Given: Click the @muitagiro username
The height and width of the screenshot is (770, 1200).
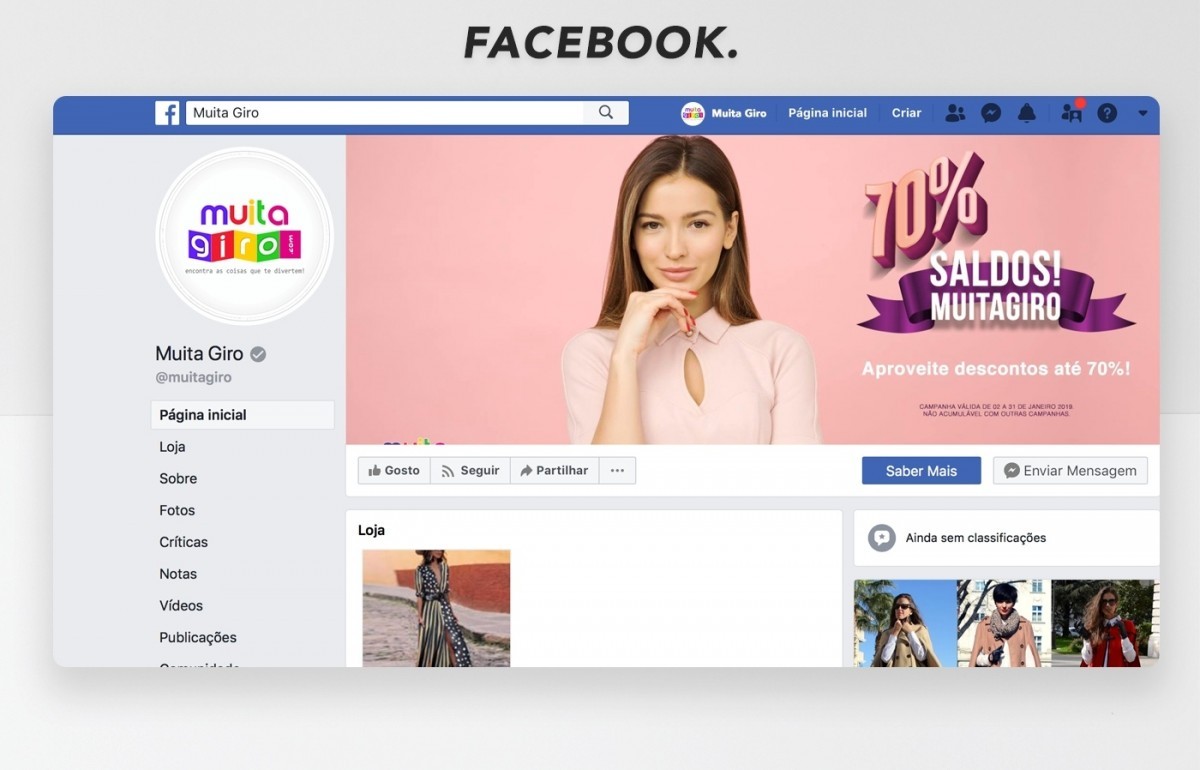Looking at the screenshot, I should [x=194, y=378].
